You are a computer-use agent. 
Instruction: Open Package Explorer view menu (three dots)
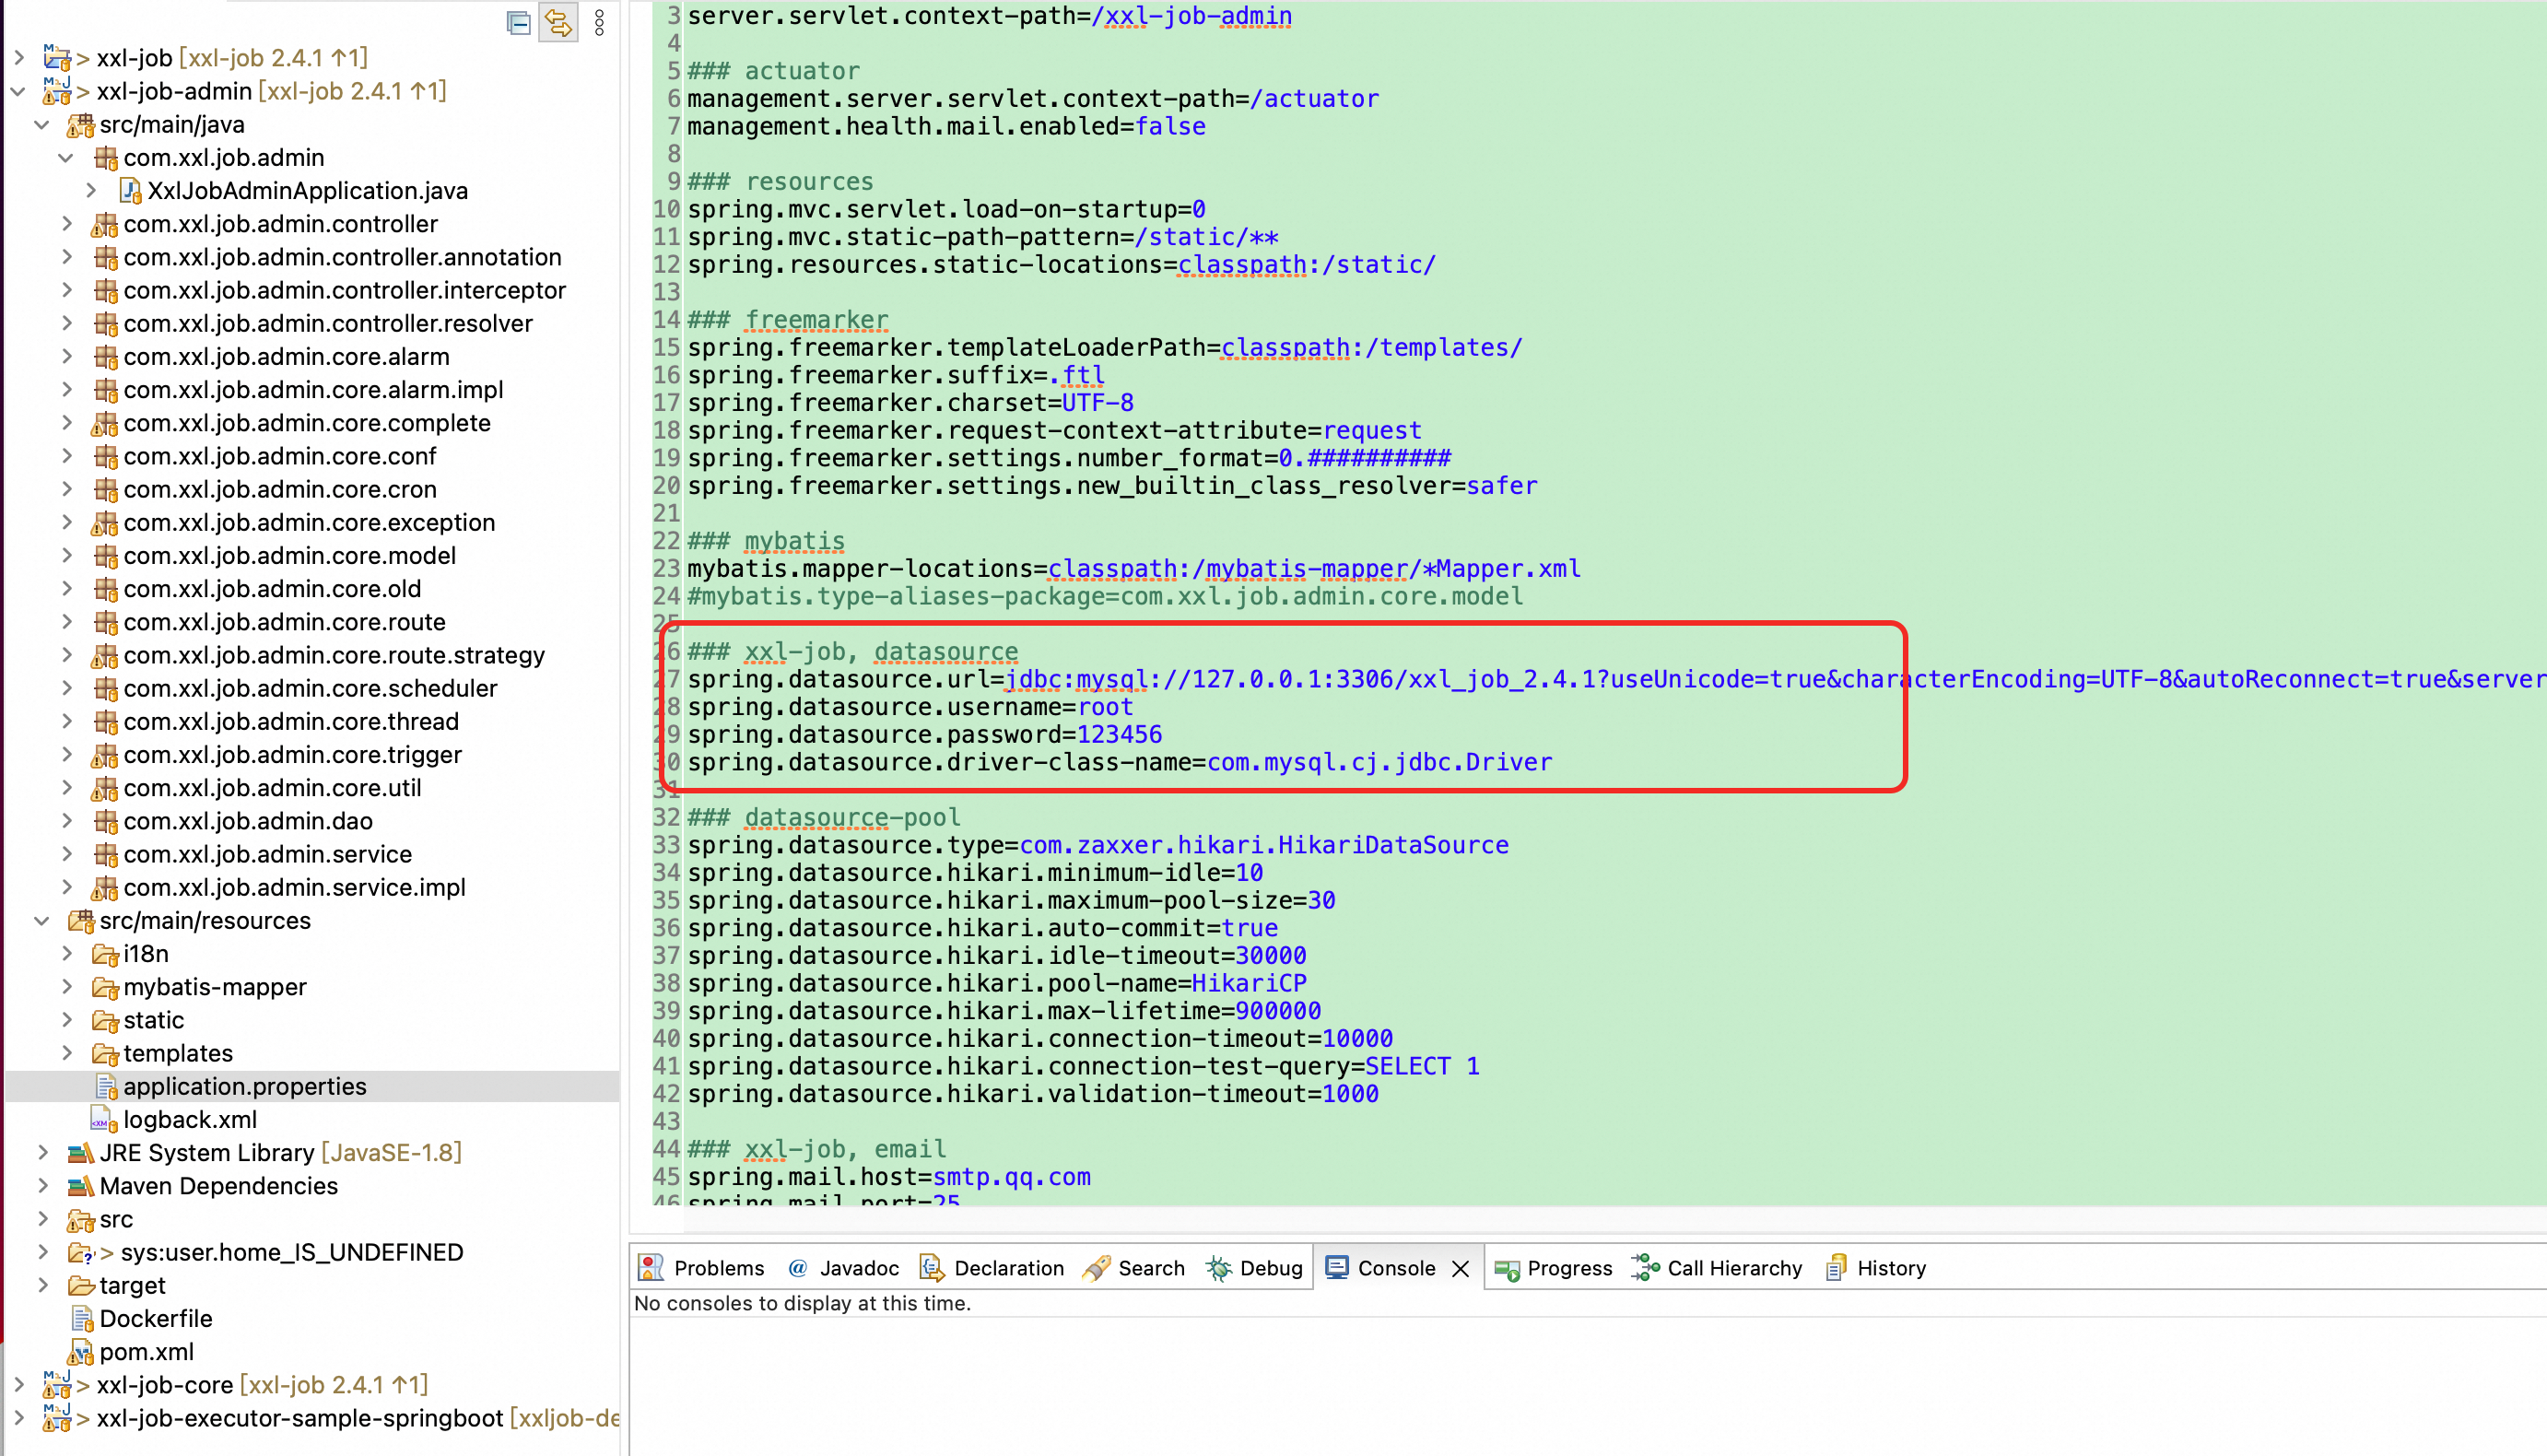(599, 22)
